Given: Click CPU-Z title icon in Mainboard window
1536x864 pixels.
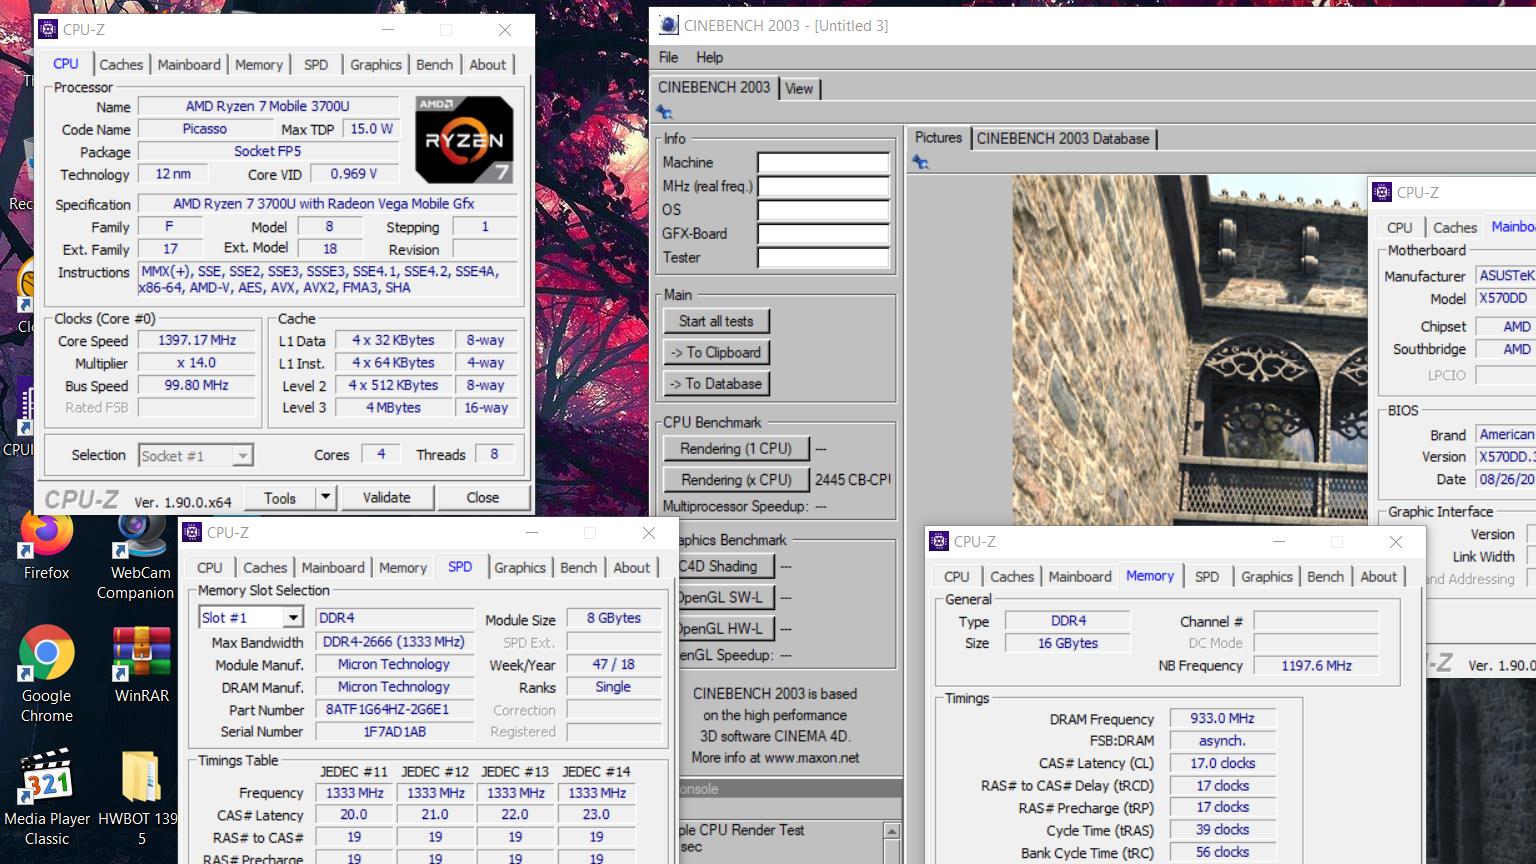Looking at the screenshot, I should (x=1382, y=192).
